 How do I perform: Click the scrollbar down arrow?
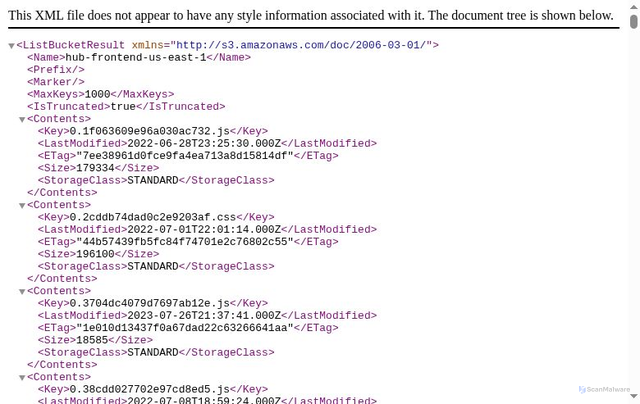(633, 396)
